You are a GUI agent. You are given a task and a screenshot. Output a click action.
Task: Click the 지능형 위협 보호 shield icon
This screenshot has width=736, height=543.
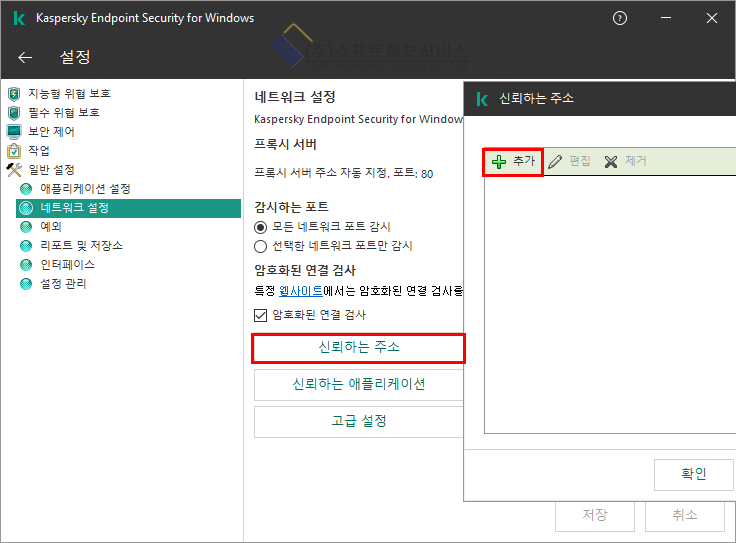(x=14, y=94)
